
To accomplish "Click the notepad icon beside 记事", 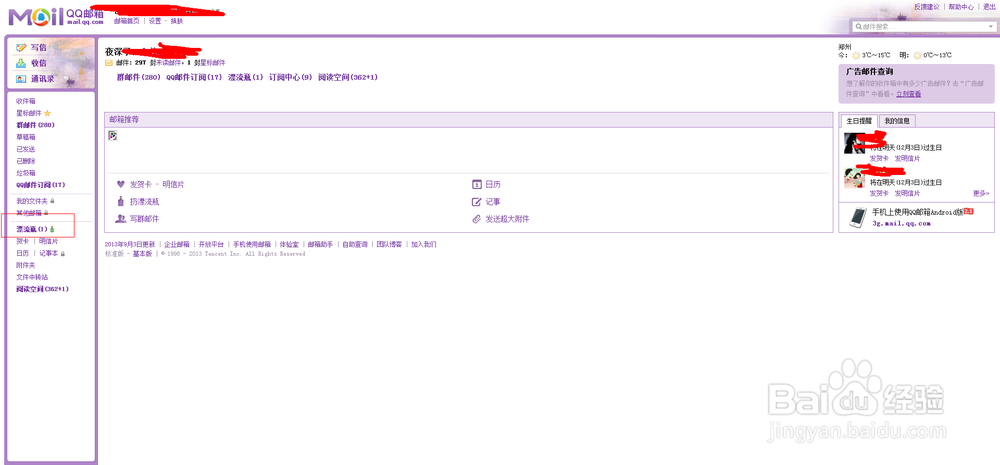I will click(476, 202).
